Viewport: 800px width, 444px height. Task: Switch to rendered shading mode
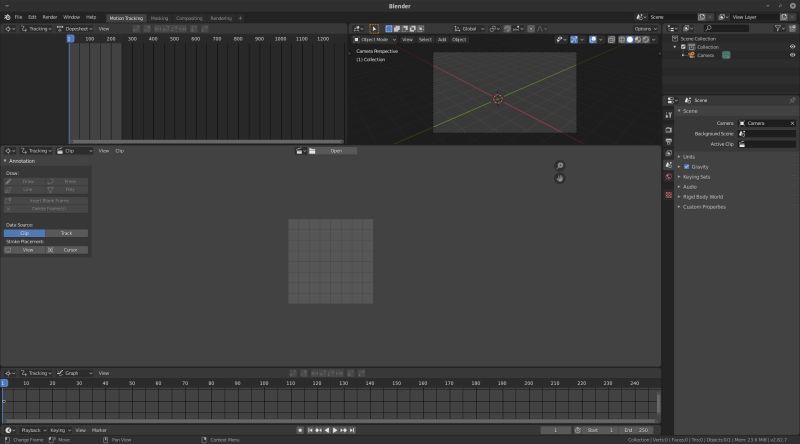[x=646, y=39]
